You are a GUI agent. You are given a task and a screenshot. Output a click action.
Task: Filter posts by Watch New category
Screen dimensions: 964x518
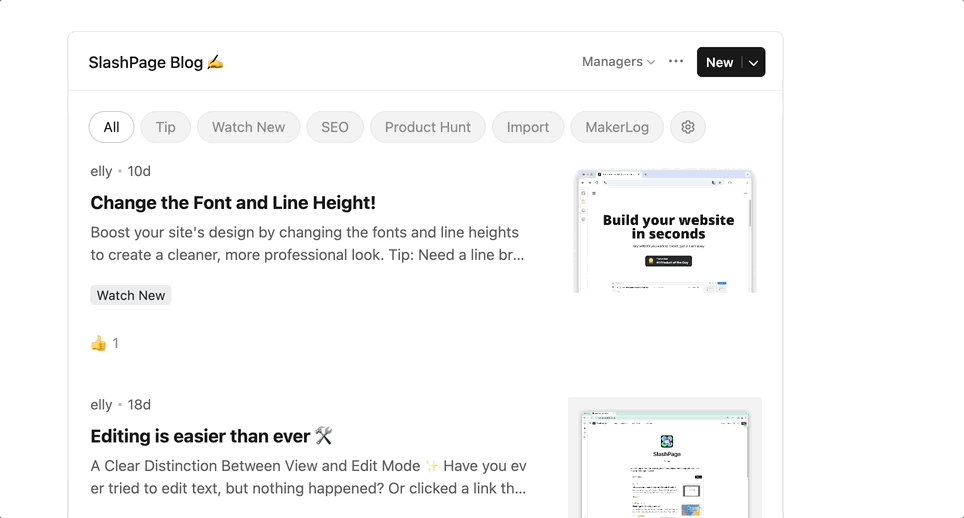point(248,127)
